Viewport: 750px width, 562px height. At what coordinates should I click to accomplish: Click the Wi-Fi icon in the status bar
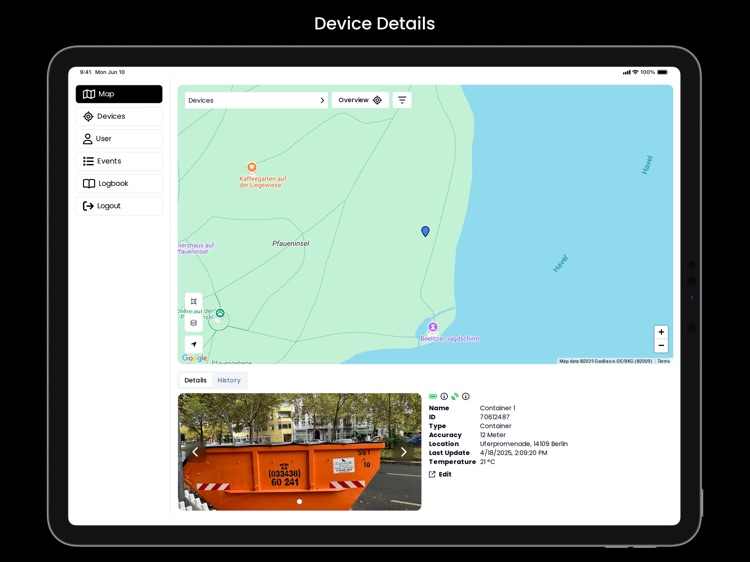click(635, 72)
